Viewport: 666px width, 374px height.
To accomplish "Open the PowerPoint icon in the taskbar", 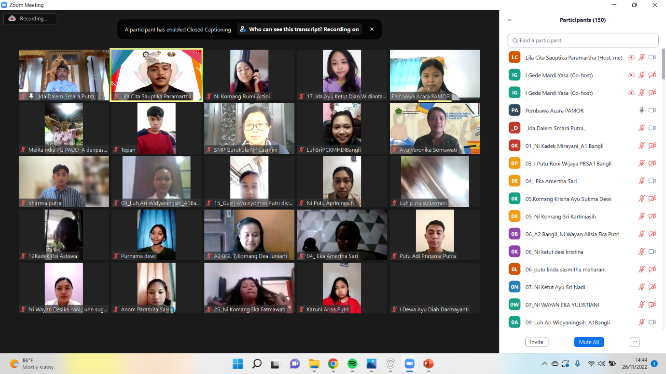I will click(428, 364).
